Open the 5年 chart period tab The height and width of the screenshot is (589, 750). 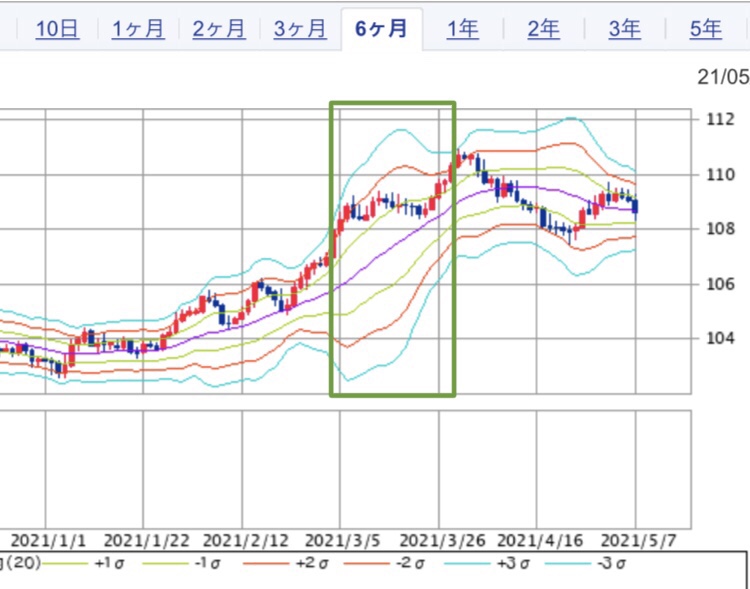point(705,29)
